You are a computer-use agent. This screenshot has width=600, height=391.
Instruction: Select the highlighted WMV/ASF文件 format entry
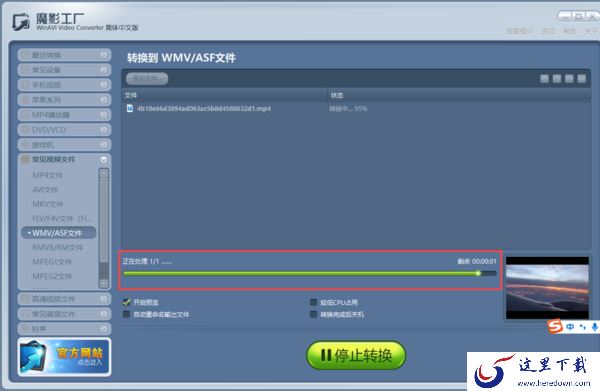[59, 233]
